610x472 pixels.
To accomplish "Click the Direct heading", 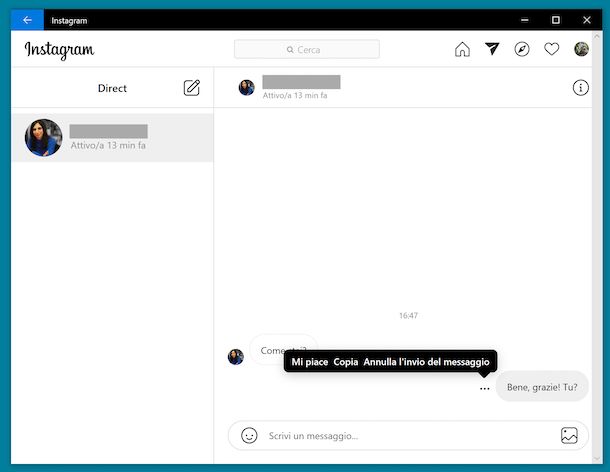I will (x=112, y=88).
